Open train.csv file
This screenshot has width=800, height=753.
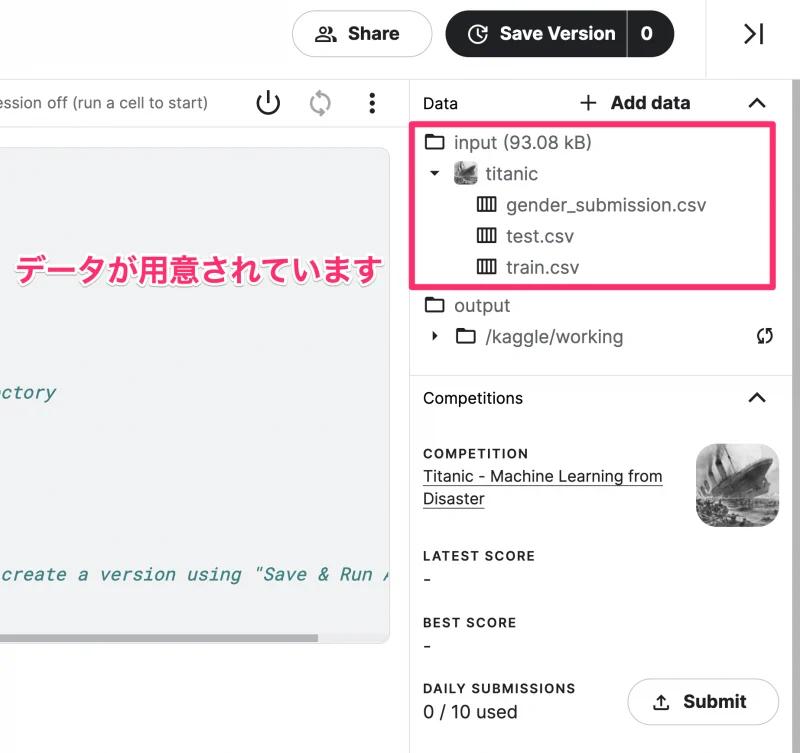(542, 268)
